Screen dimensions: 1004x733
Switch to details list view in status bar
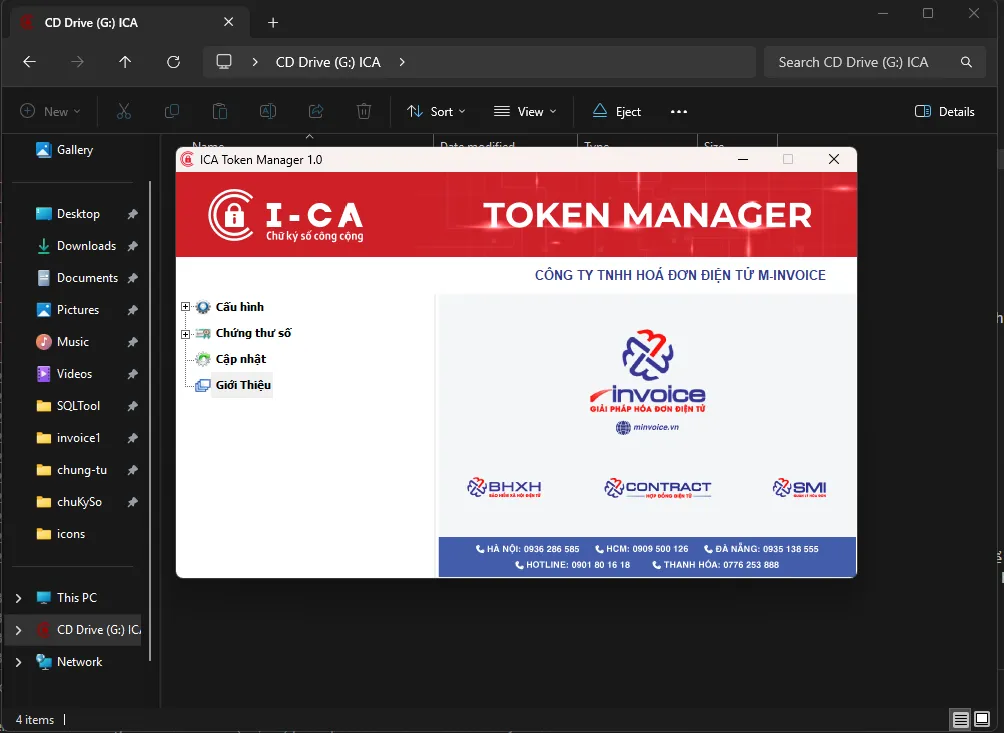tap(960, 720)
